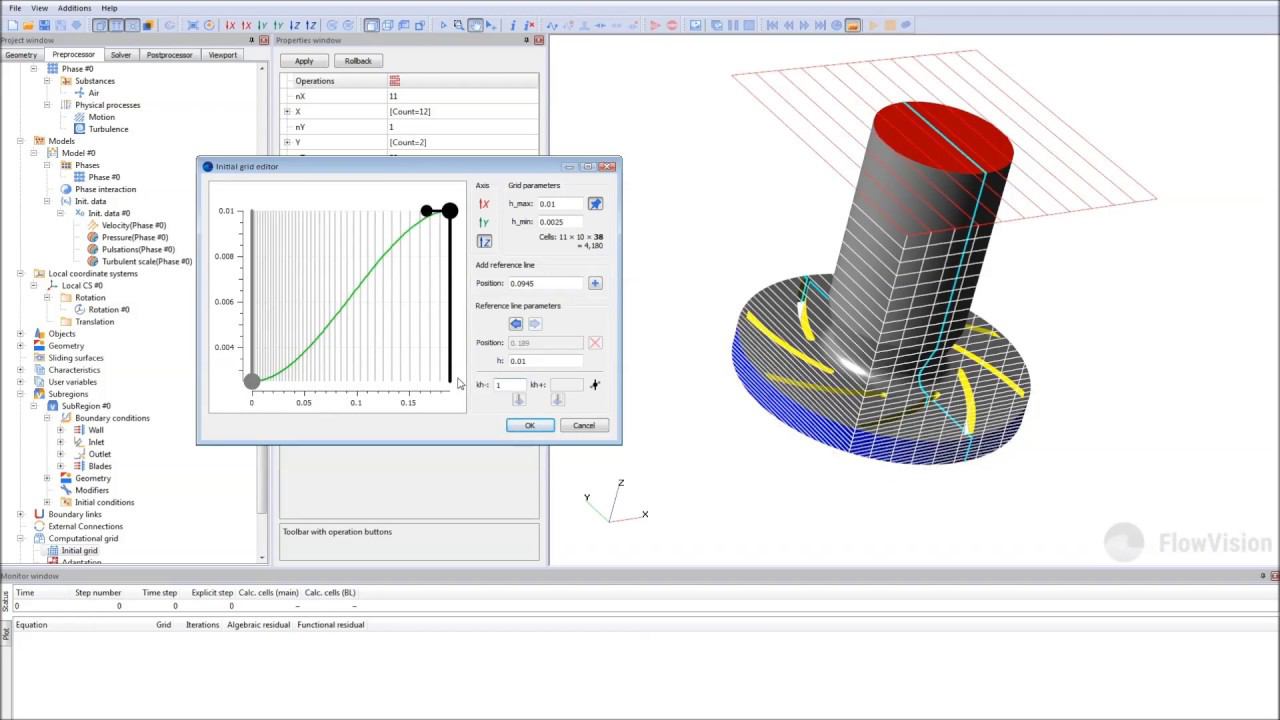
Task: Click the skip to last frame icon
Action: pos(820,25)
